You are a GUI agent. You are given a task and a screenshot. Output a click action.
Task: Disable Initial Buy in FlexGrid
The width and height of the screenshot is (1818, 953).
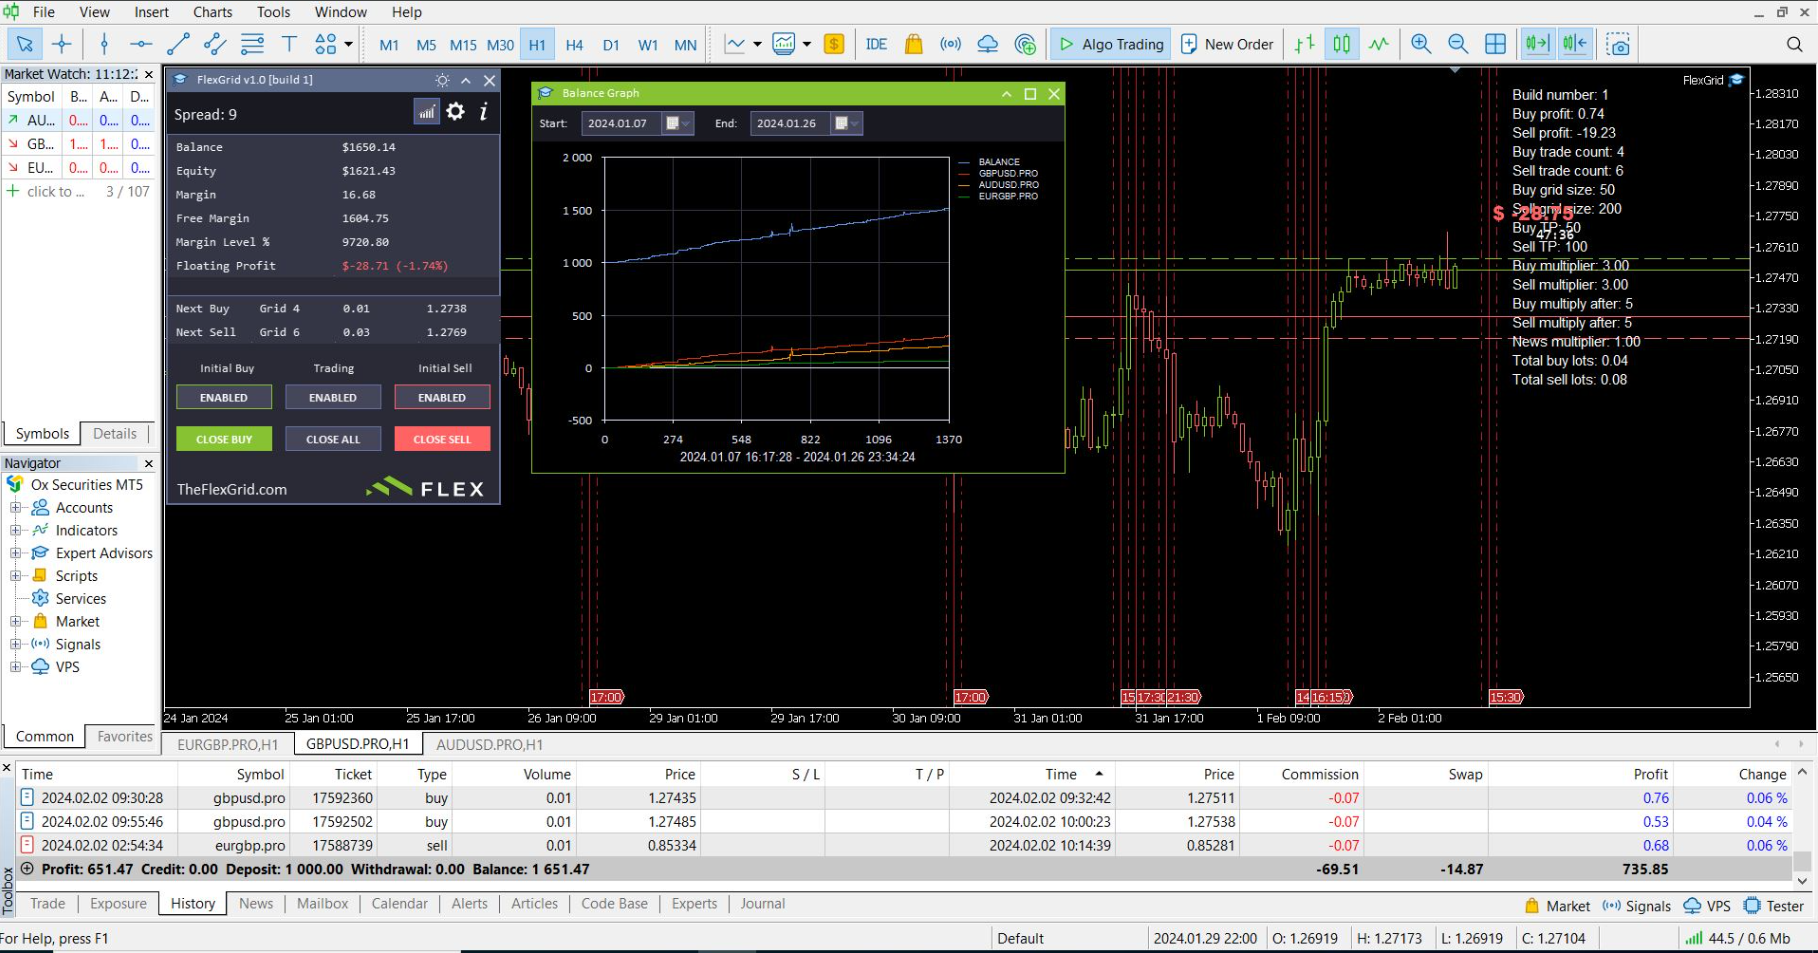pos(224,397)
